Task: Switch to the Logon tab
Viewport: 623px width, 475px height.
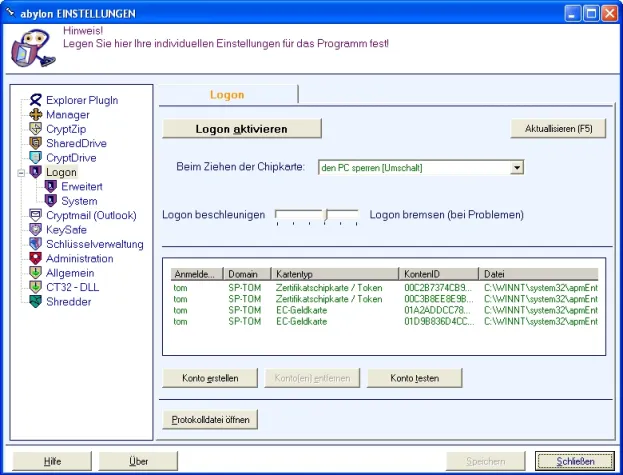Action: [227, 95]
